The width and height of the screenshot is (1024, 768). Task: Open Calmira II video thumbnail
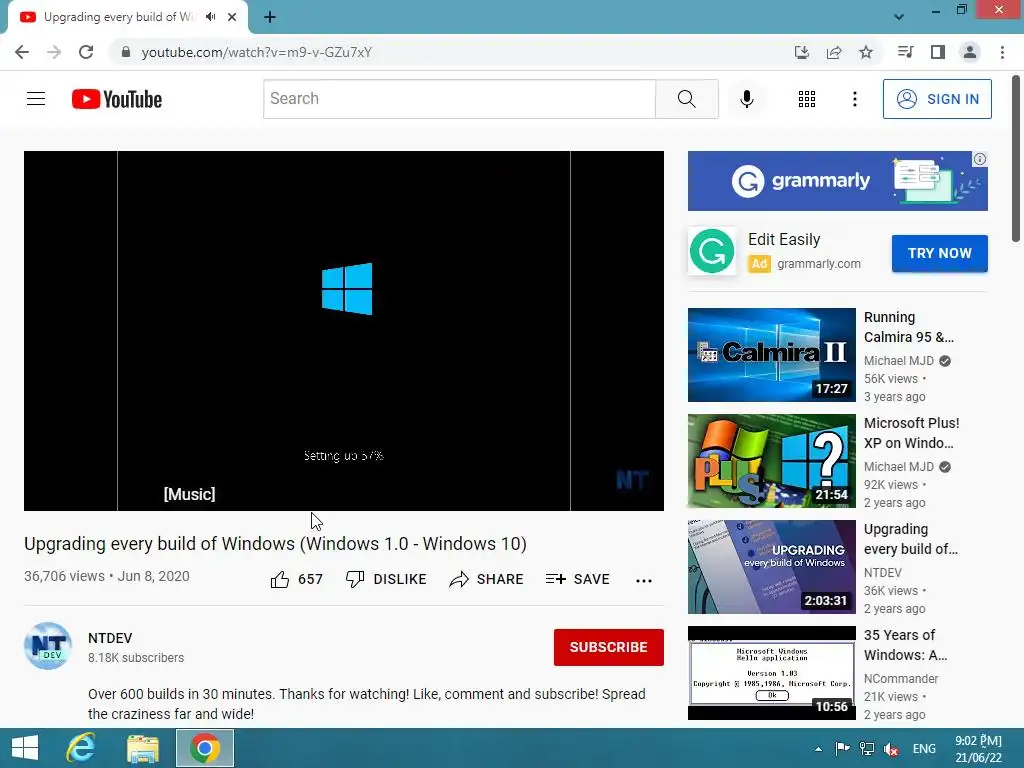[x=771, y=355]
